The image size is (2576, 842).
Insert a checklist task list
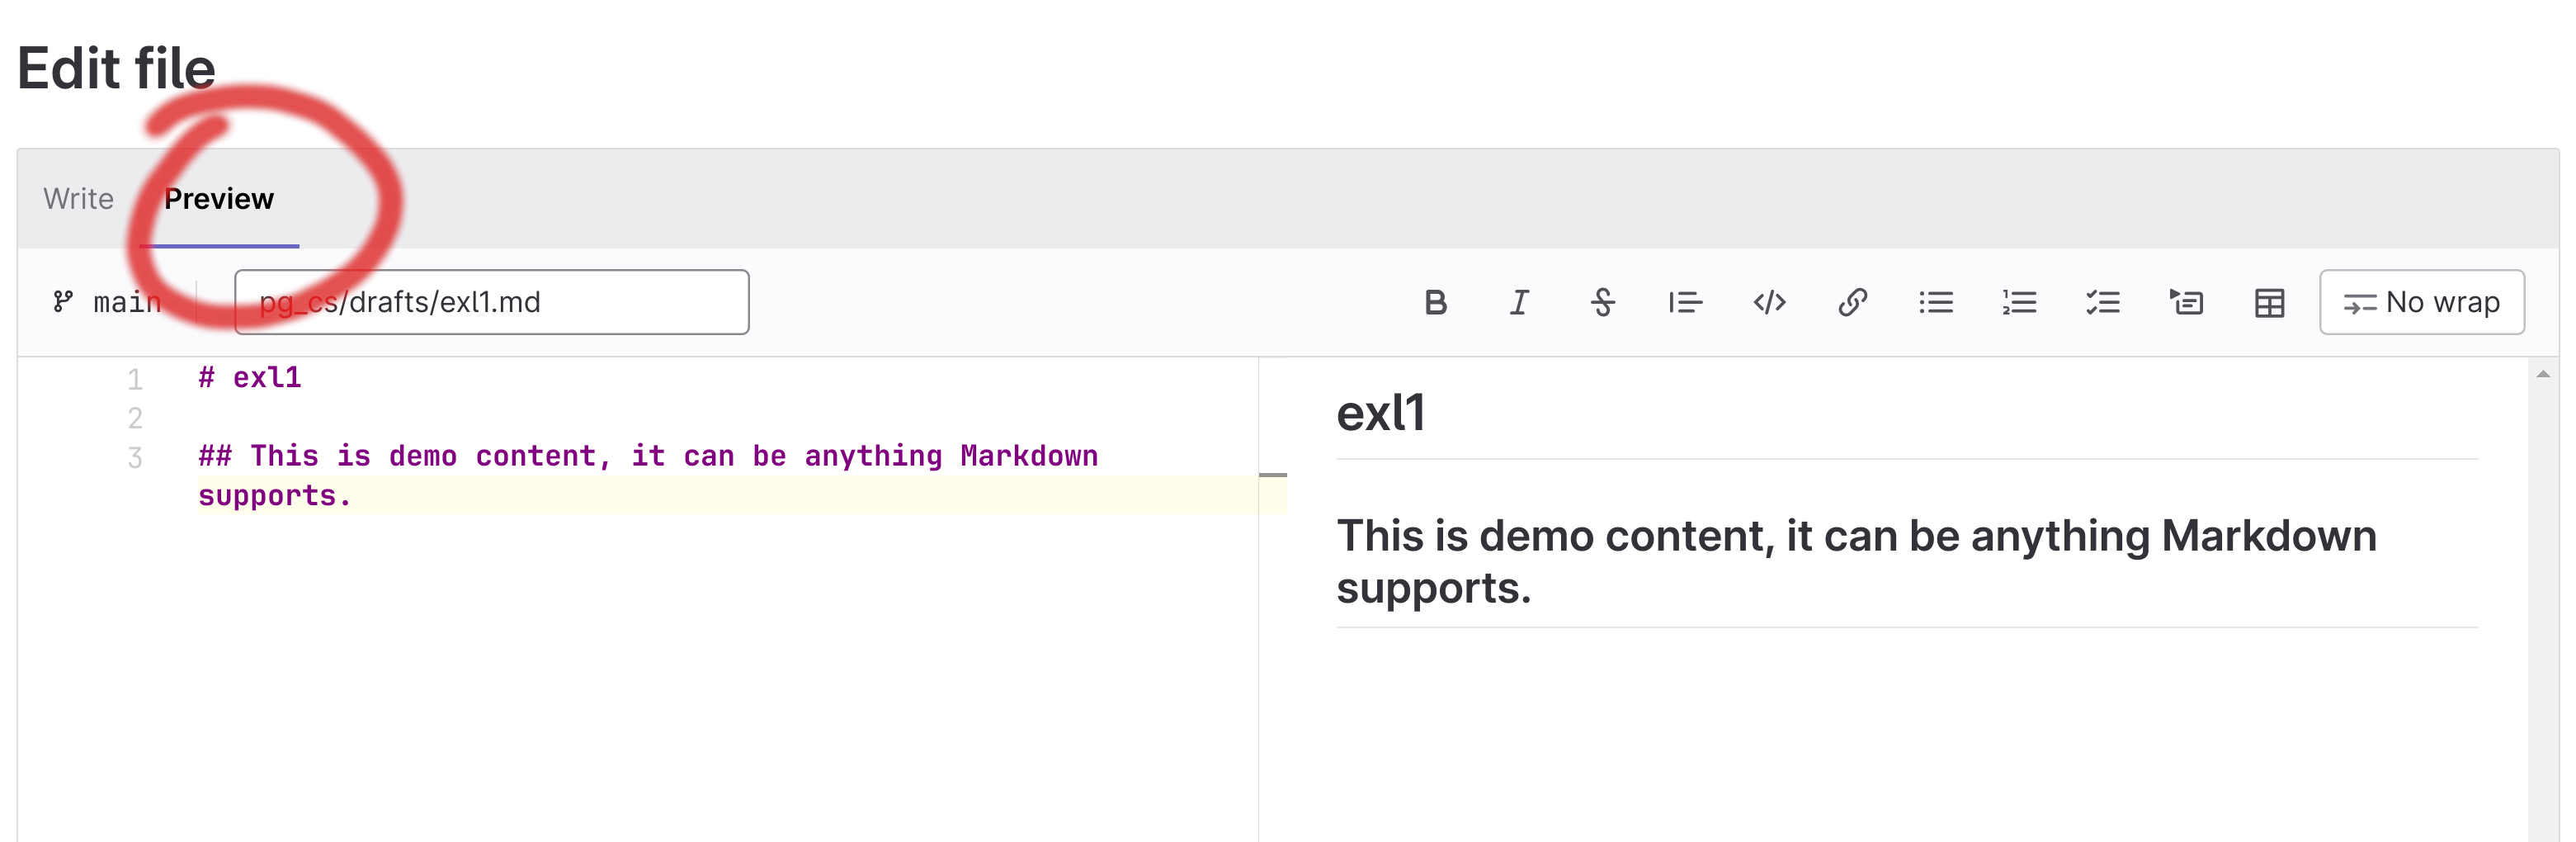[2103, 302]
